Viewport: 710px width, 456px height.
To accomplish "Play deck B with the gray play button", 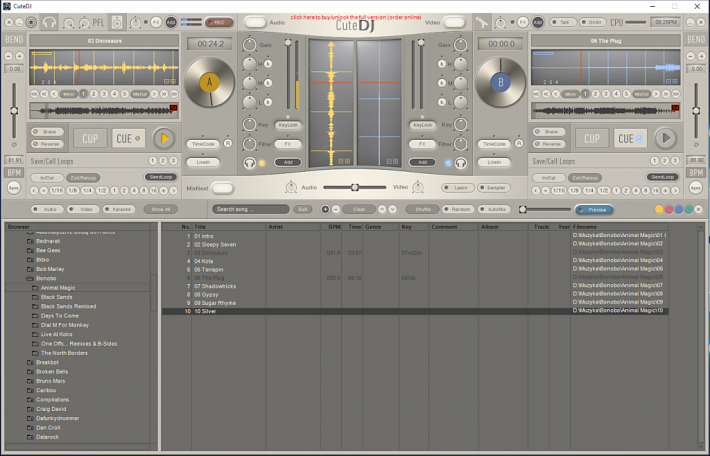I will click(666, 138).
